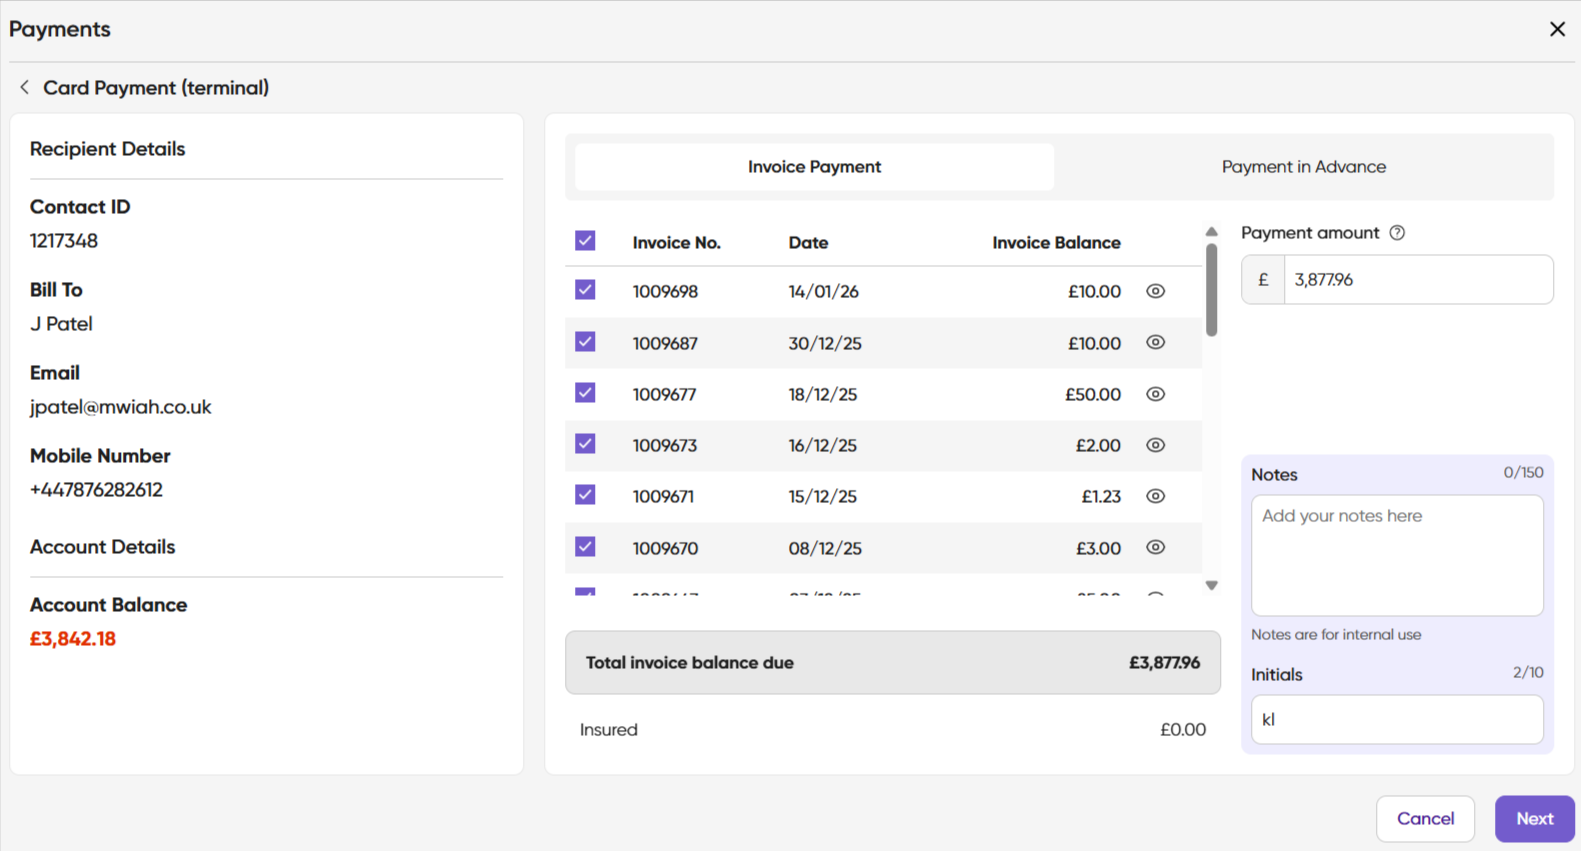Open Payment amount help icon
The width and height of the screenshot is (1581, 851).
[x=1397, y=233]
